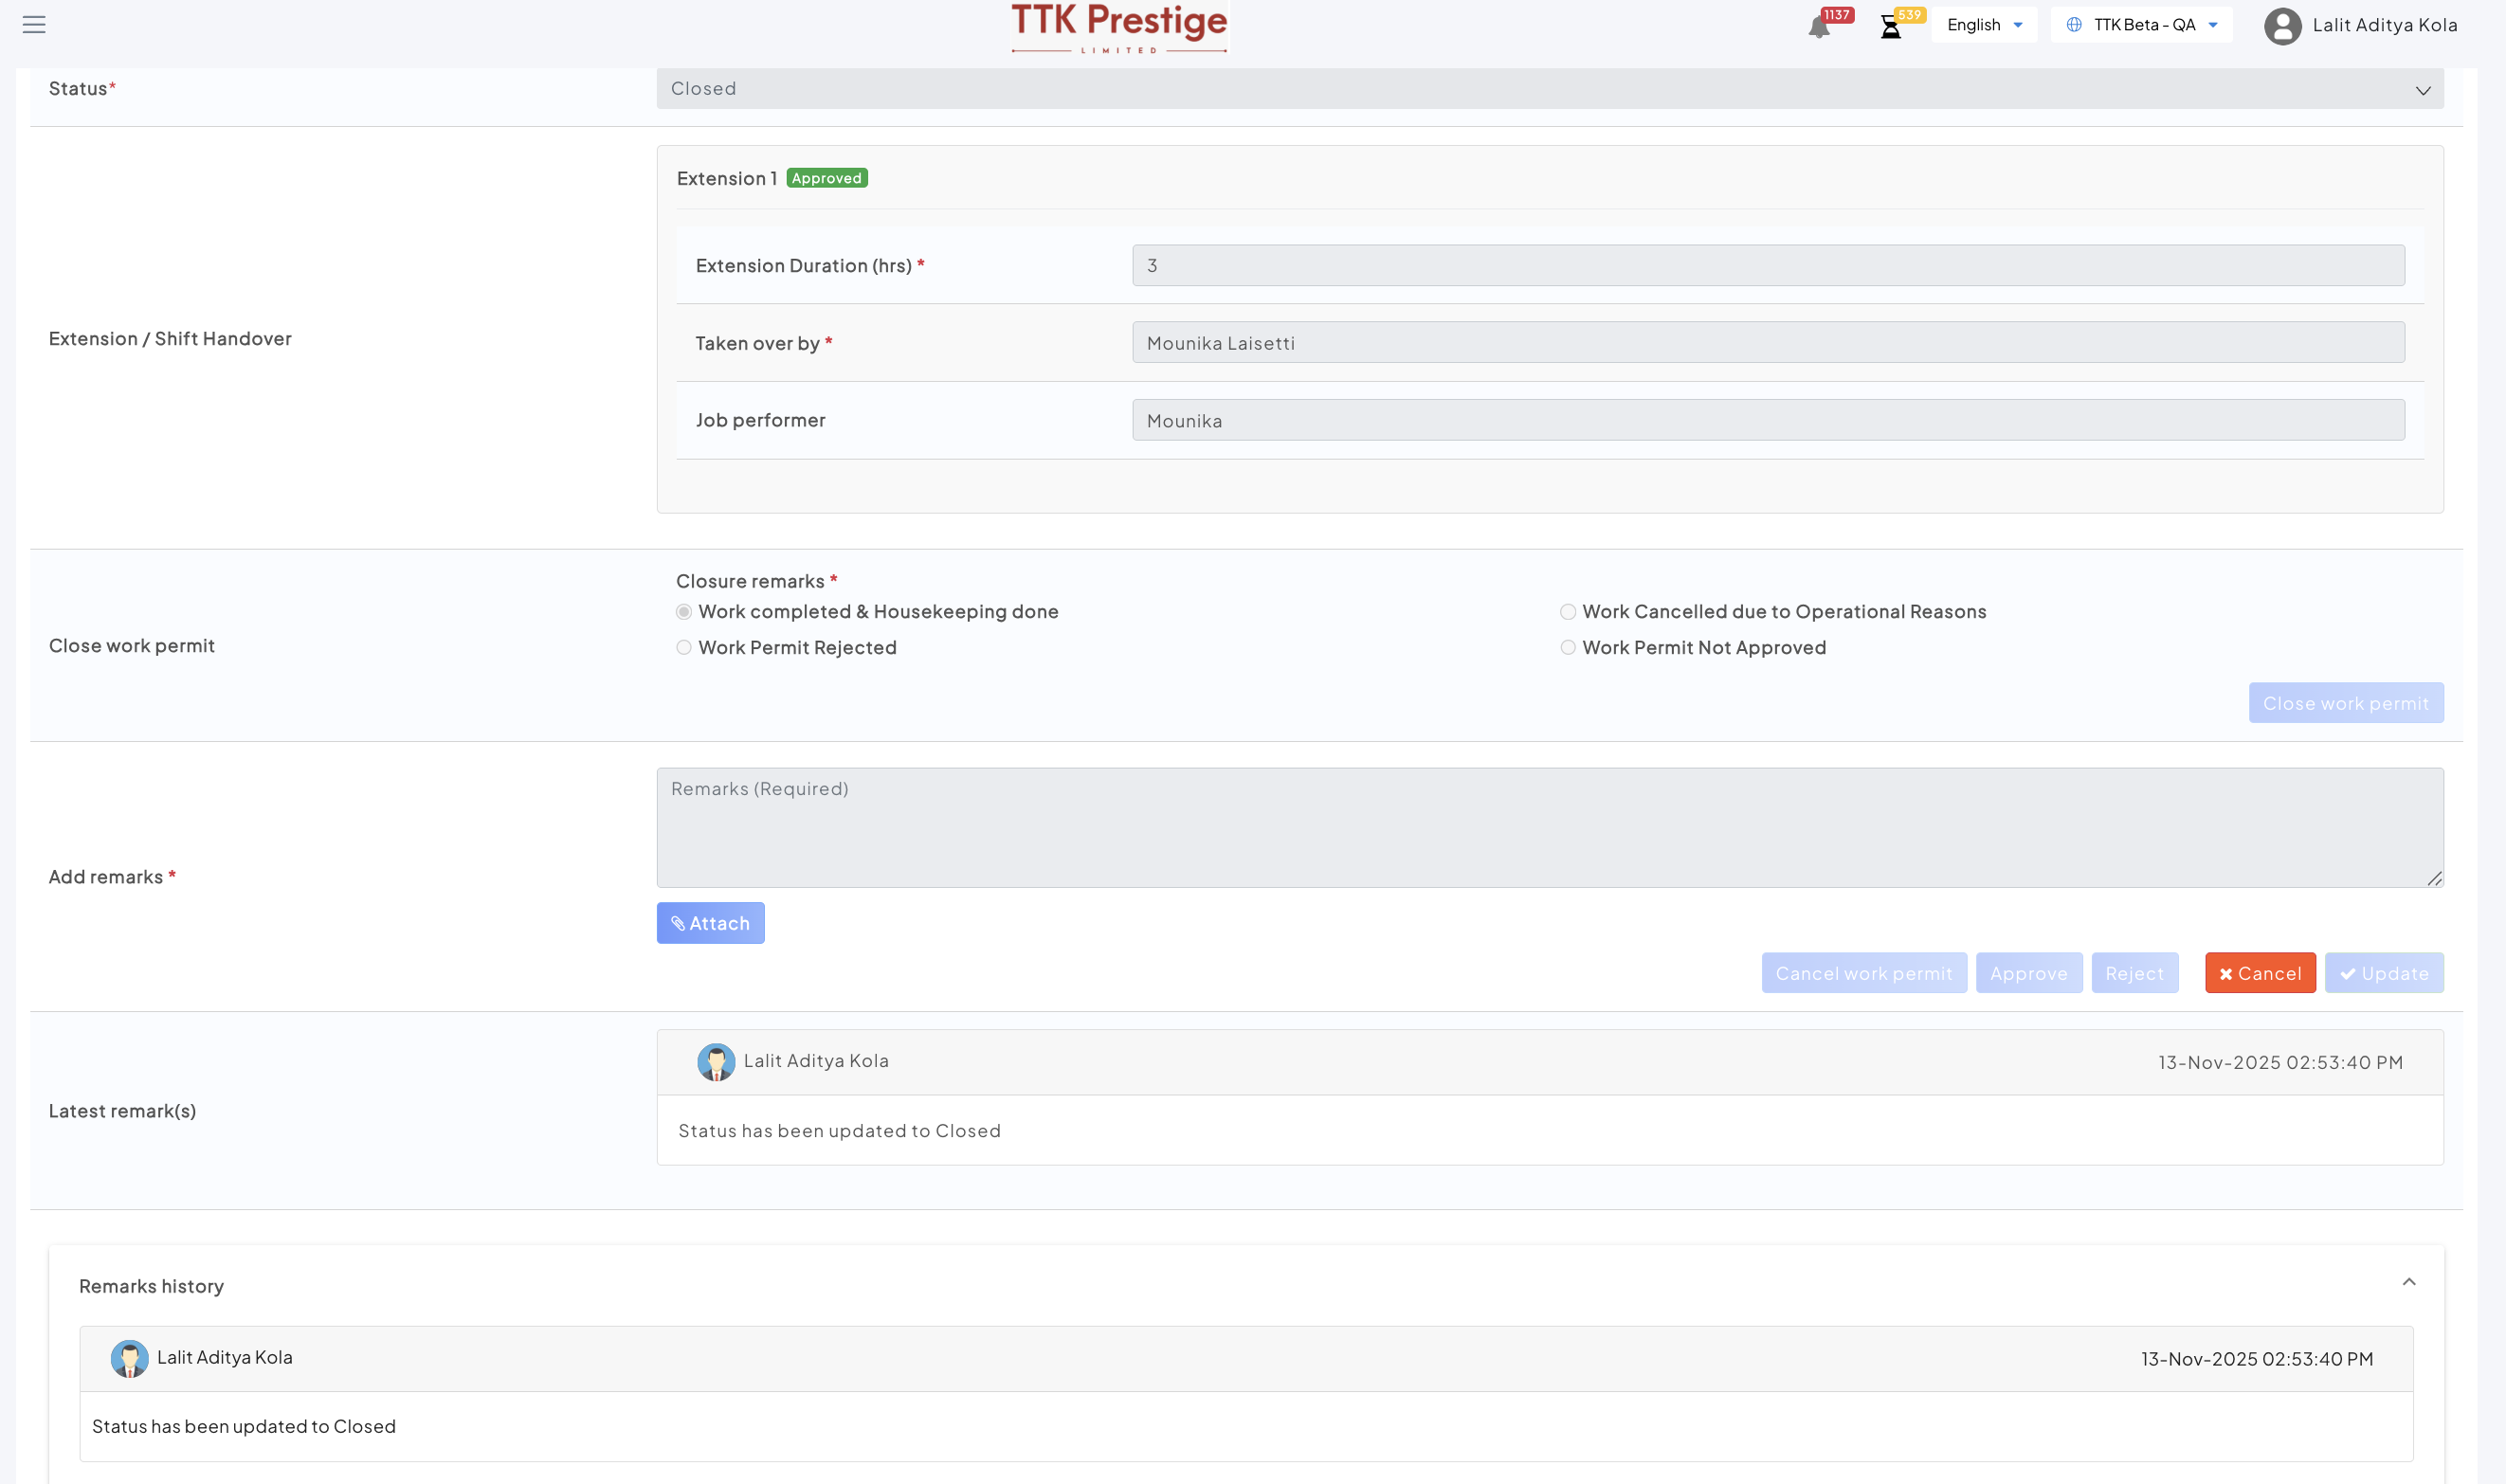The height and width of the screenshot is (1484, 2506).
Task: Click into the Remarks (Required) text area
Action: click(1549, 828)
